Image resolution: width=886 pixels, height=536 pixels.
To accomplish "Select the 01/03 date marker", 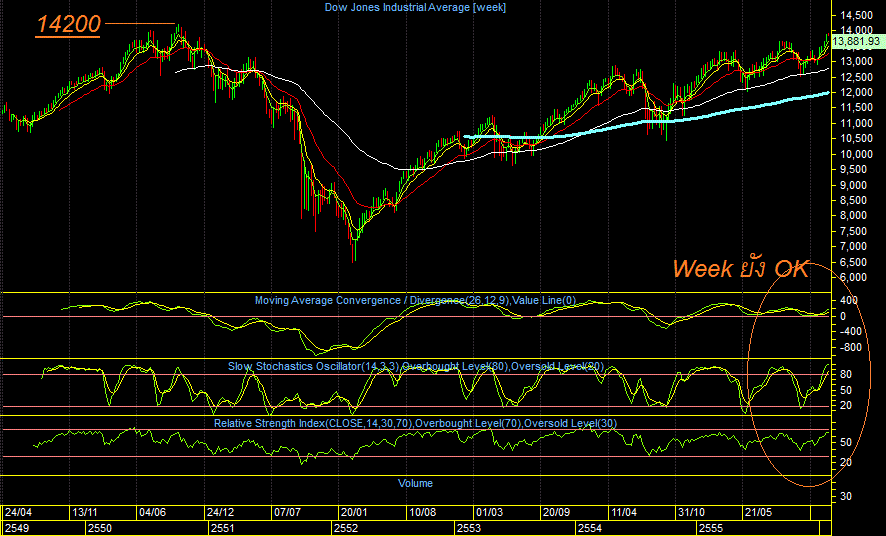I will pos(489,512).
